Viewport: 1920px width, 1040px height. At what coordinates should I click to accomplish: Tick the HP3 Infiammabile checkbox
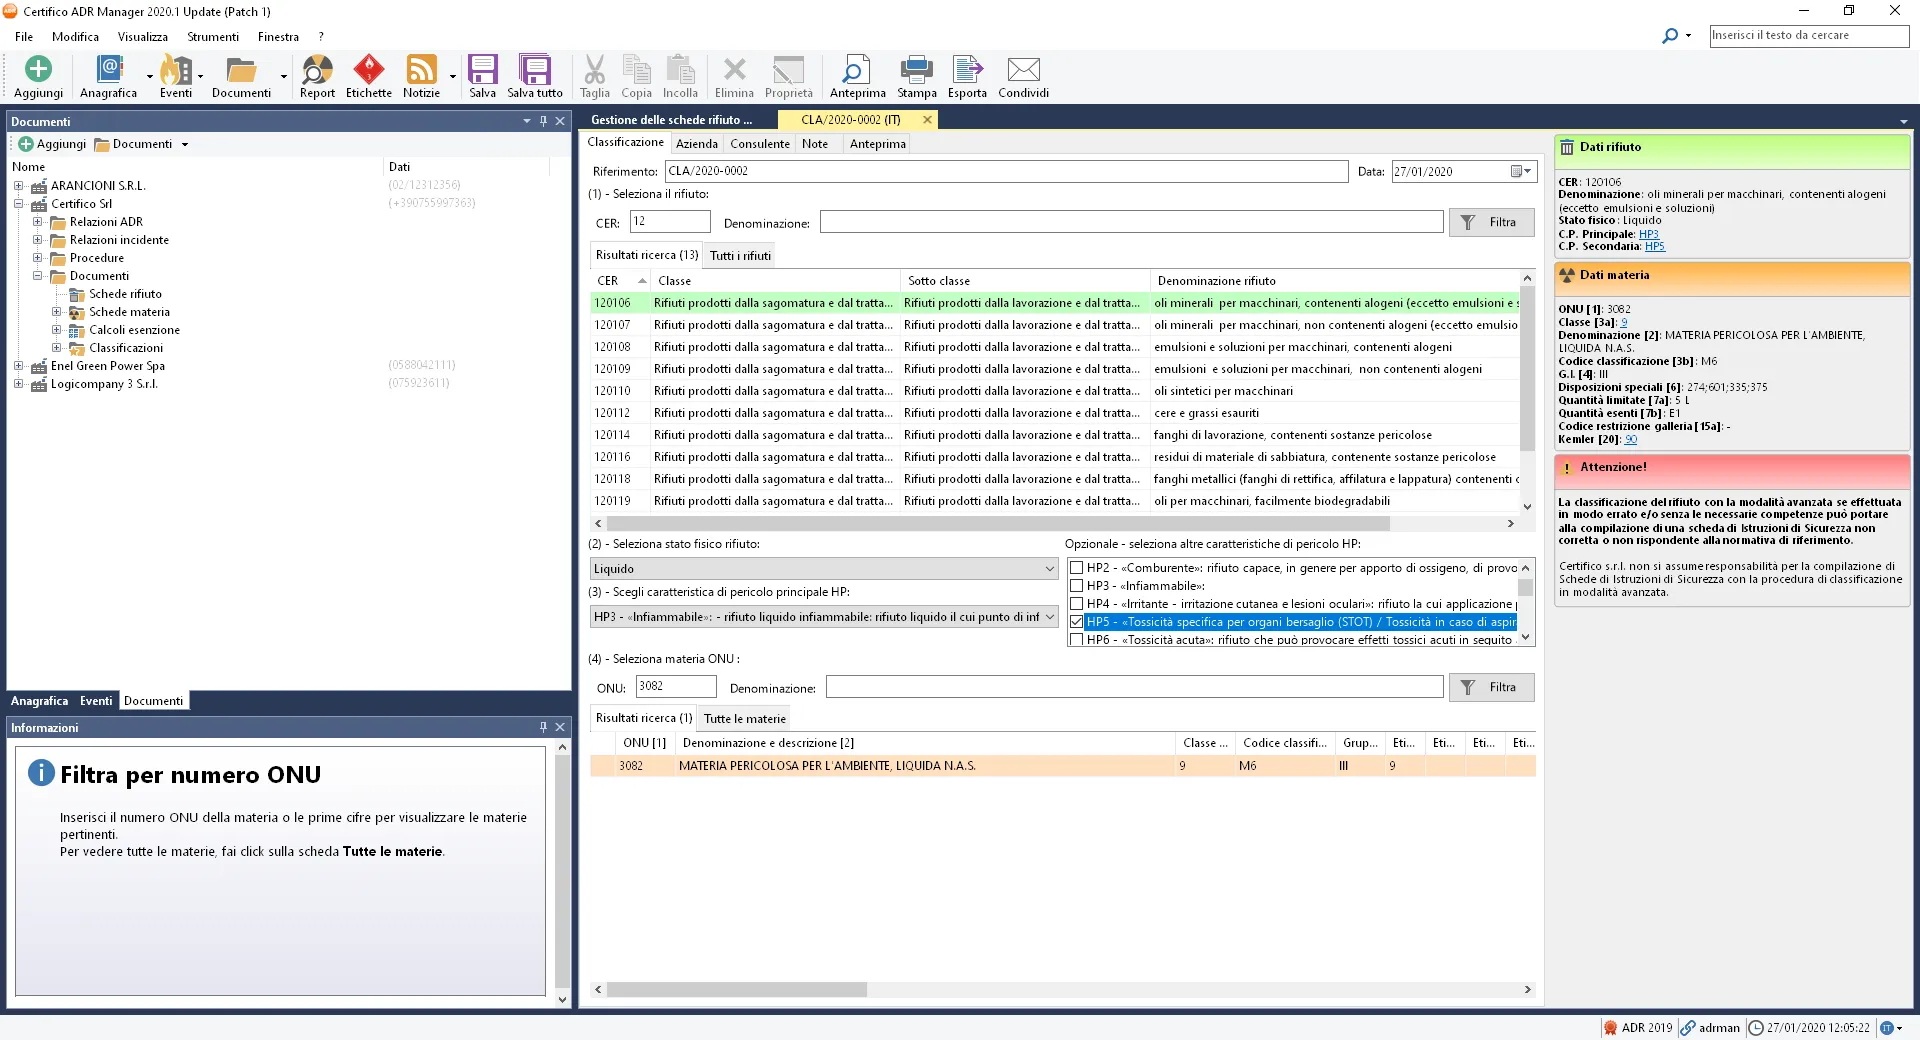(1077, 586)
